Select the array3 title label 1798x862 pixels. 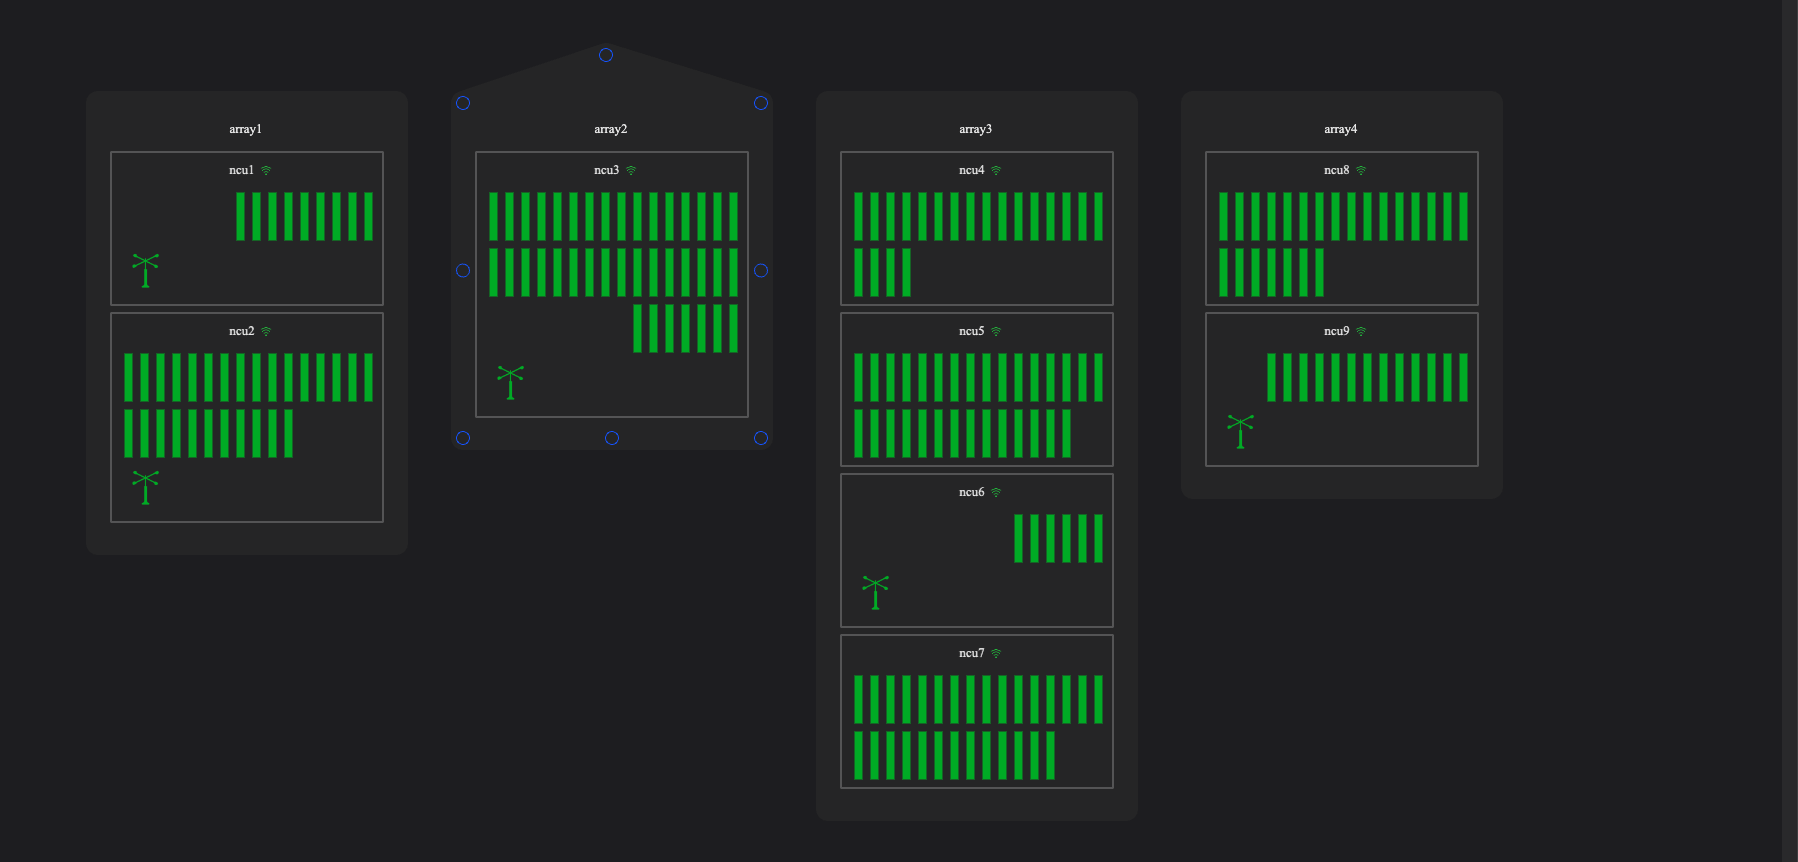tap(976, 129)
